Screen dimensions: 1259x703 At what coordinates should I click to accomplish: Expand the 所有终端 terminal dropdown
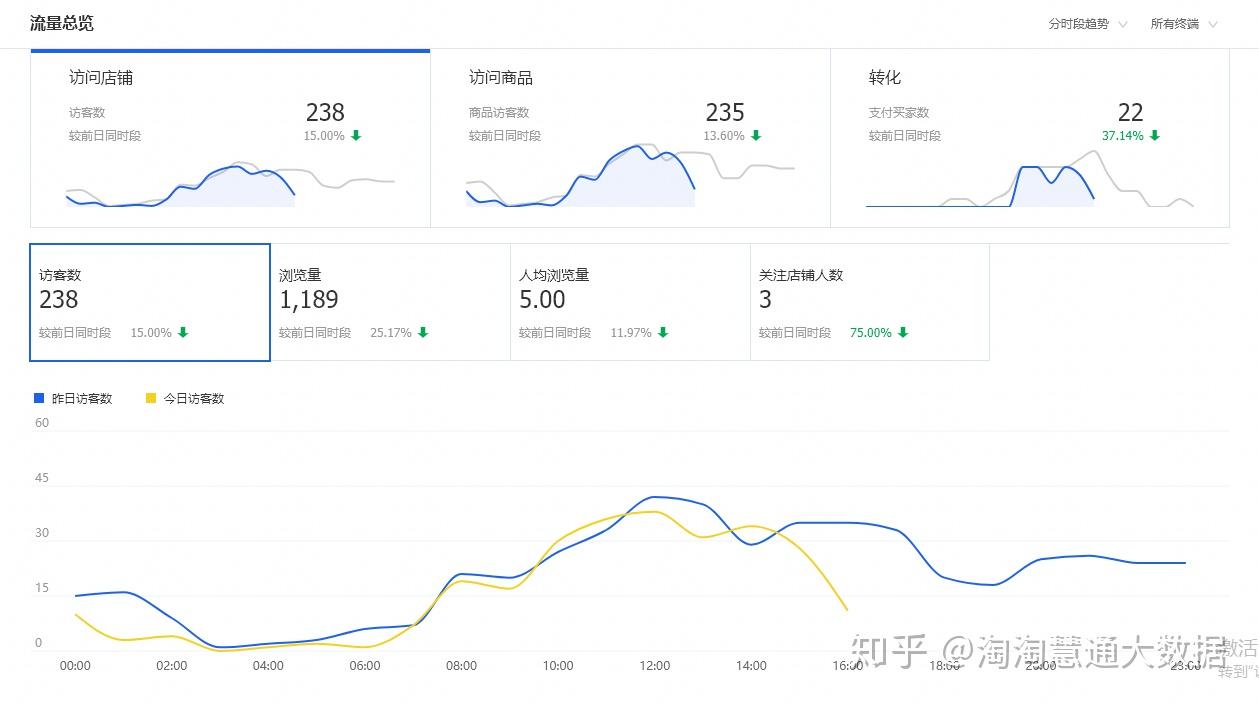tap(1185, 24)
